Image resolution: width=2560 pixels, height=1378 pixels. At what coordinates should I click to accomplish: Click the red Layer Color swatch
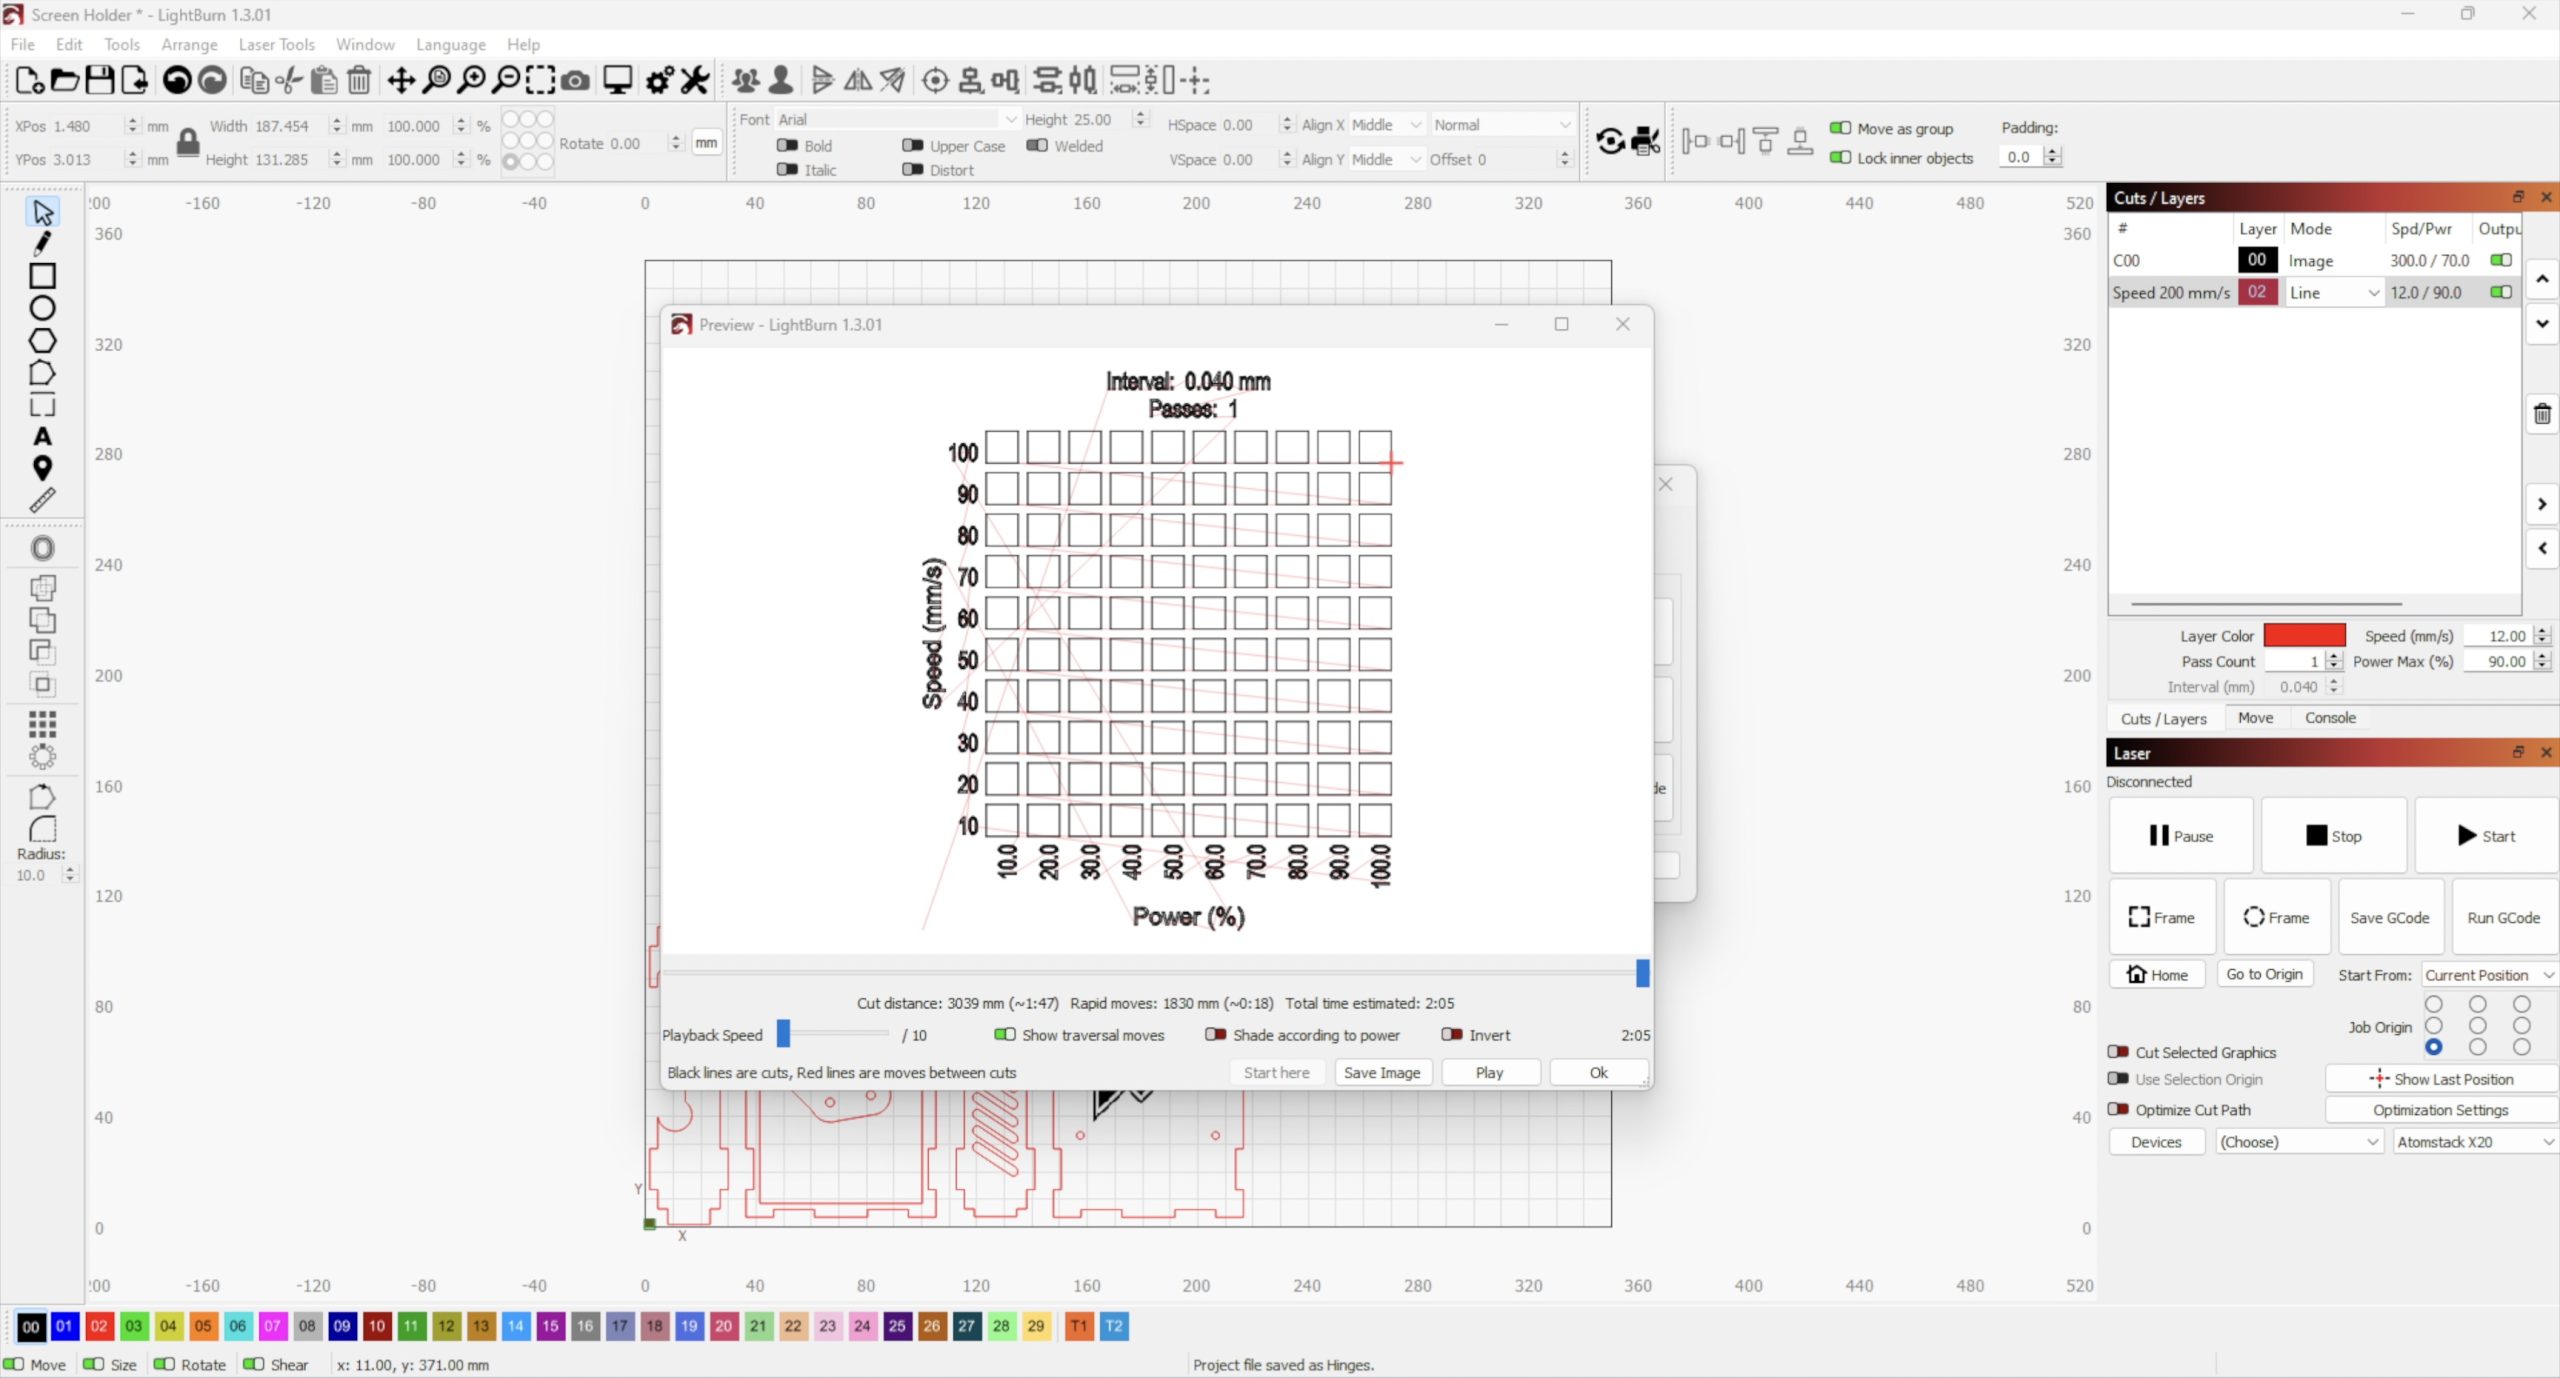[x=2304, y=636]
